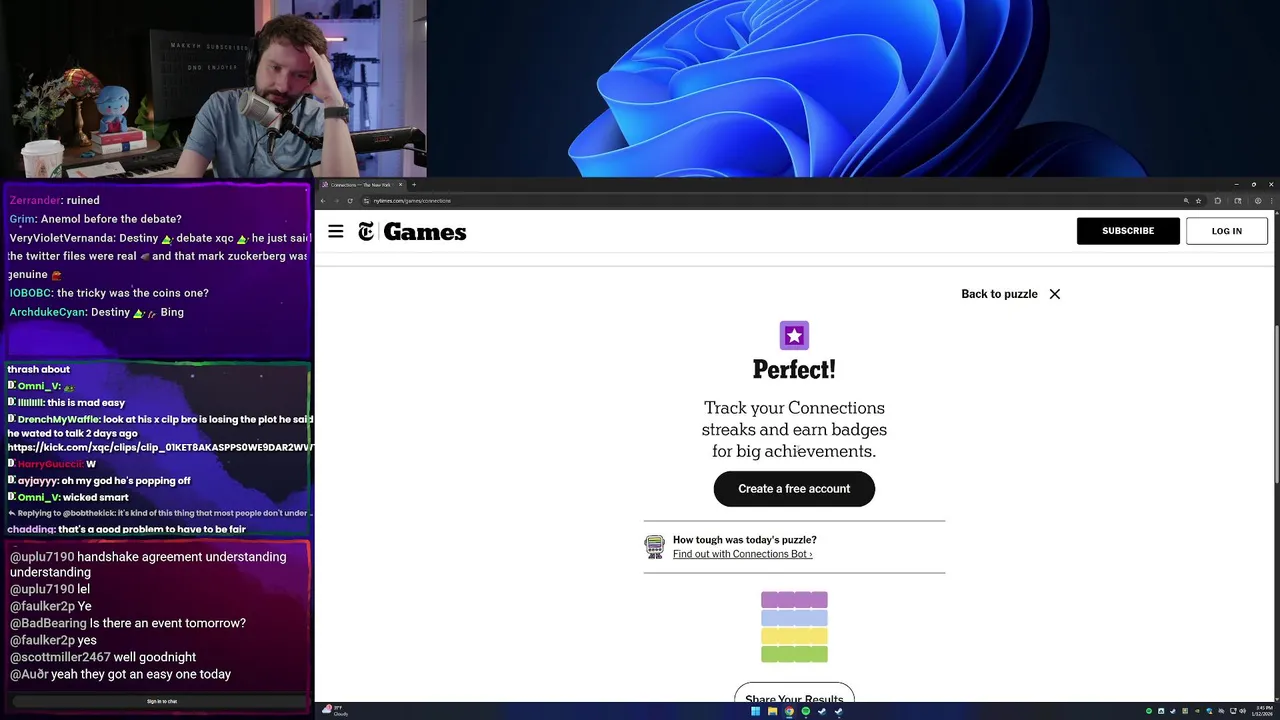Click IOBOBC's 'coins one' chat message

tap(109, 293)
